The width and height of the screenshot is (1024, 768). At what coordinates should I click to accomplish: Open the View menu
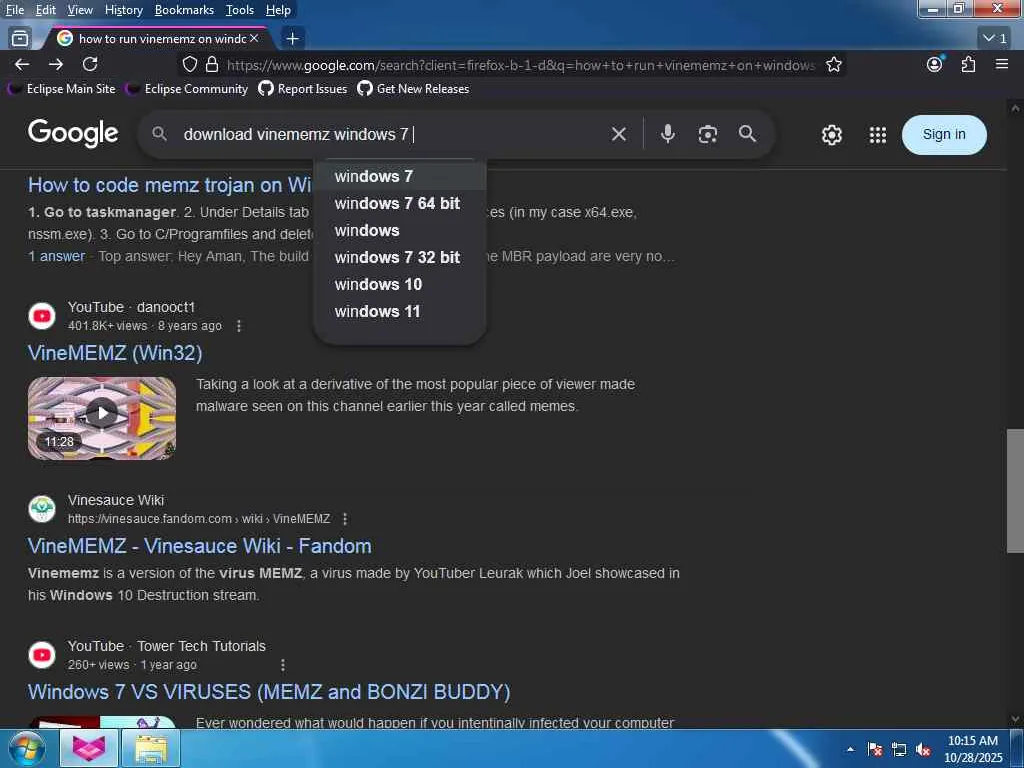(80, 10)
